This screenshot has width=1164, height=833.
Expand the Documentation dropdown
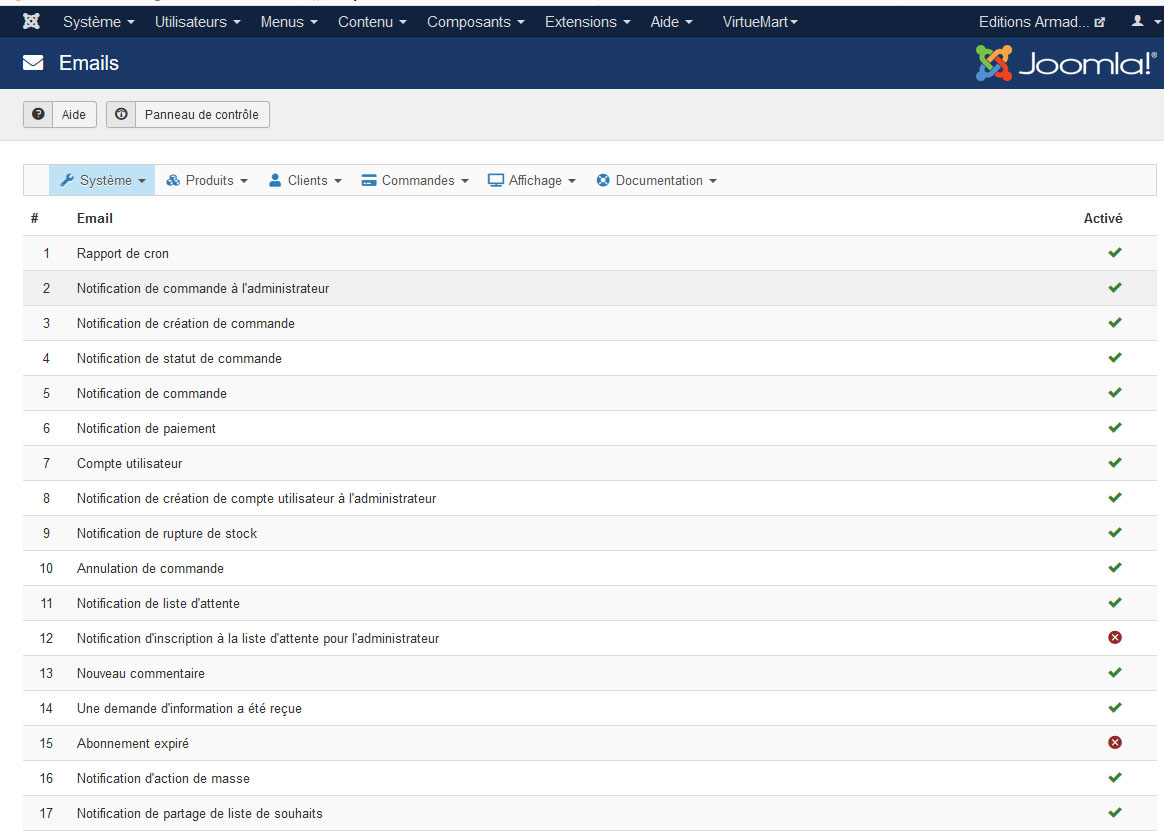656,180
